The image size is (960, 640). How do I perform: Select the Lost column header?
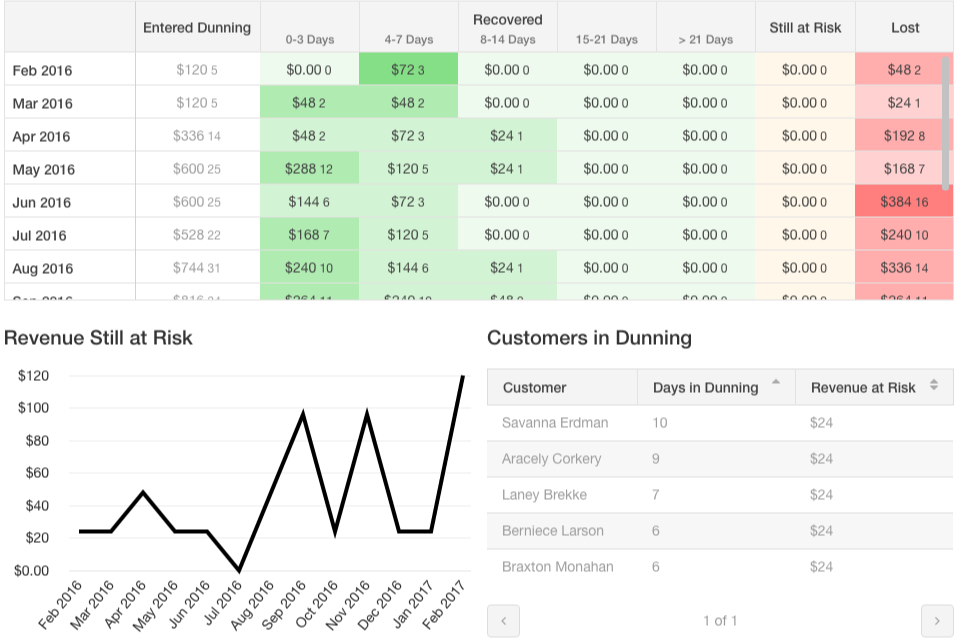(905, 27)
